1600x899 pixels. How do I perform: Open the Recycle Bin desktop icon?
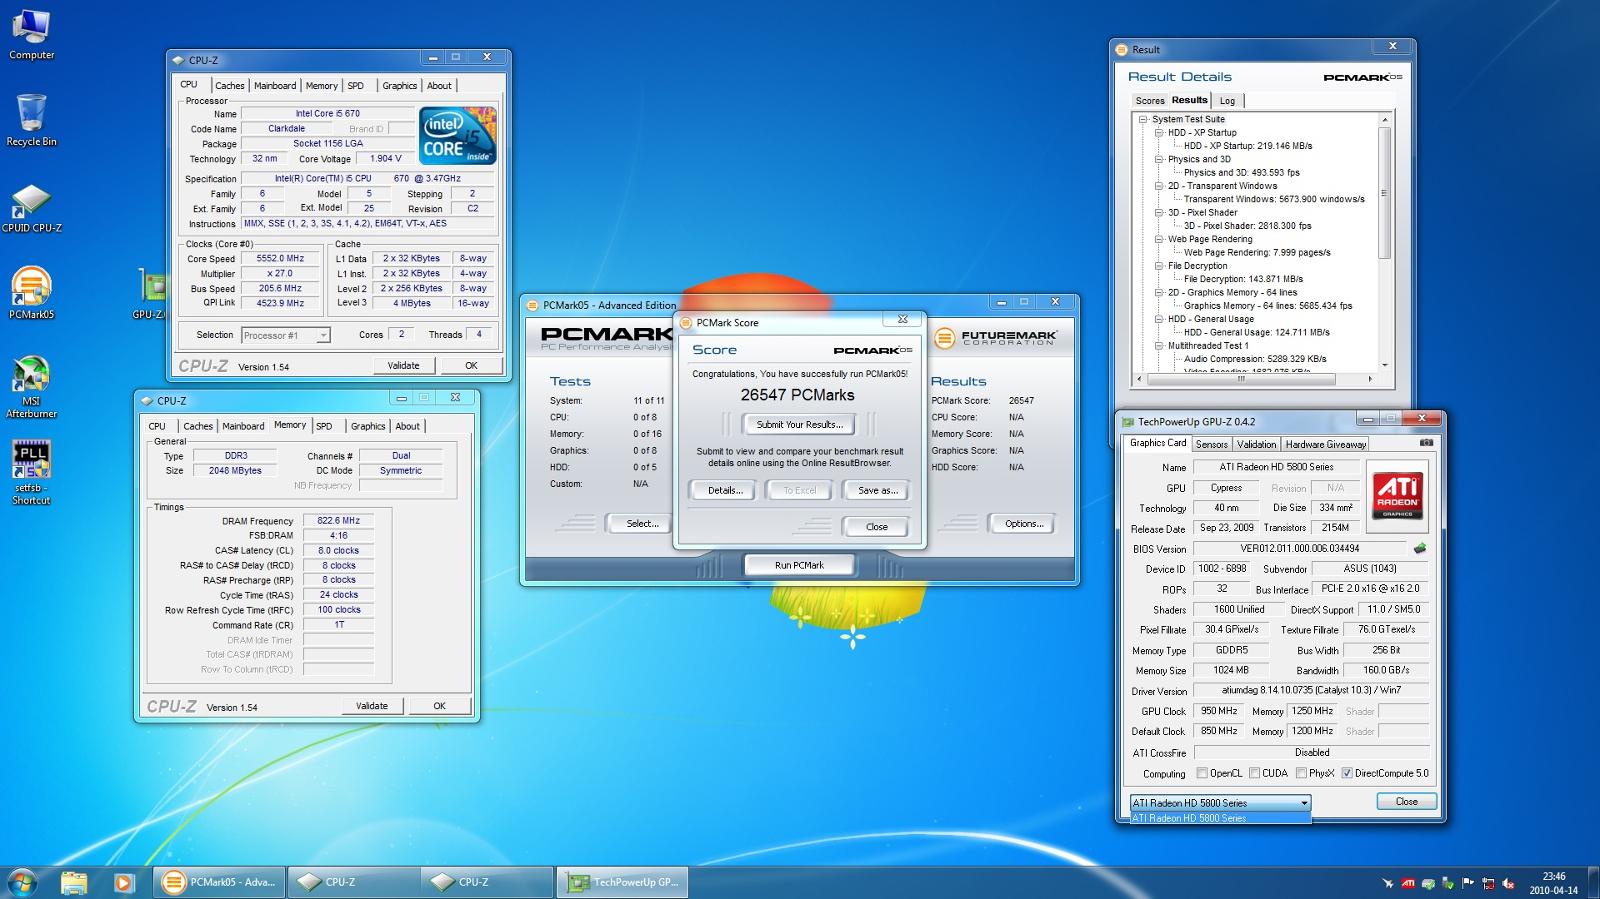(31, 120)
